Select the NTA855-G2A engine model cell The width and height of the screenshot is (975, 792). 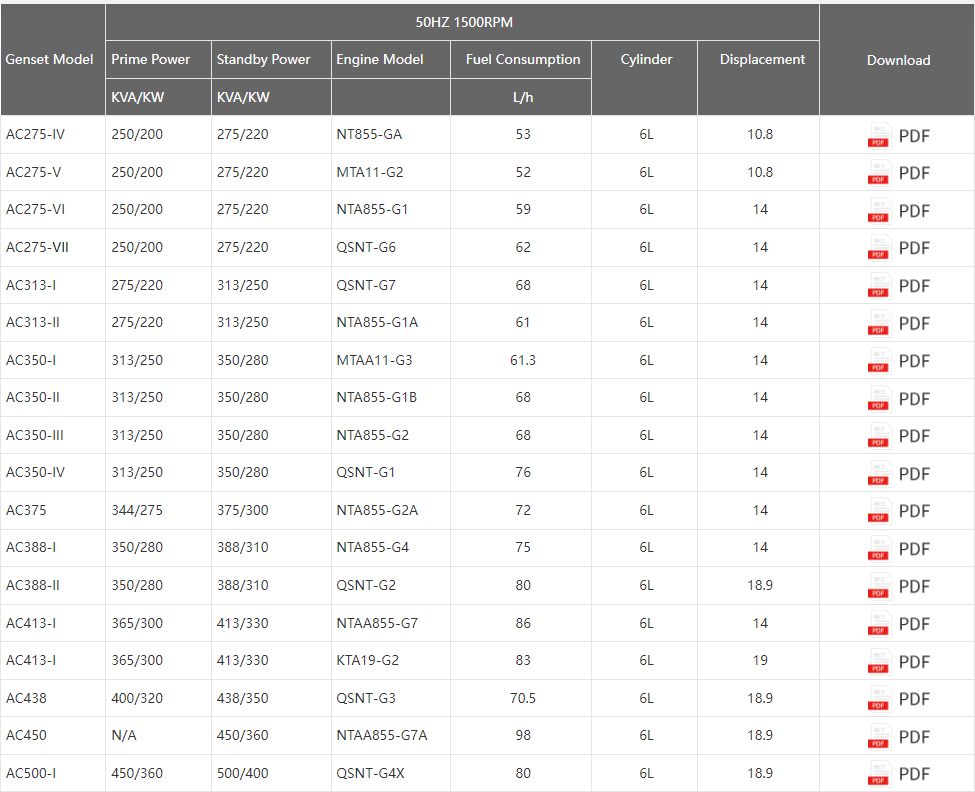click(x=390, y=510)
